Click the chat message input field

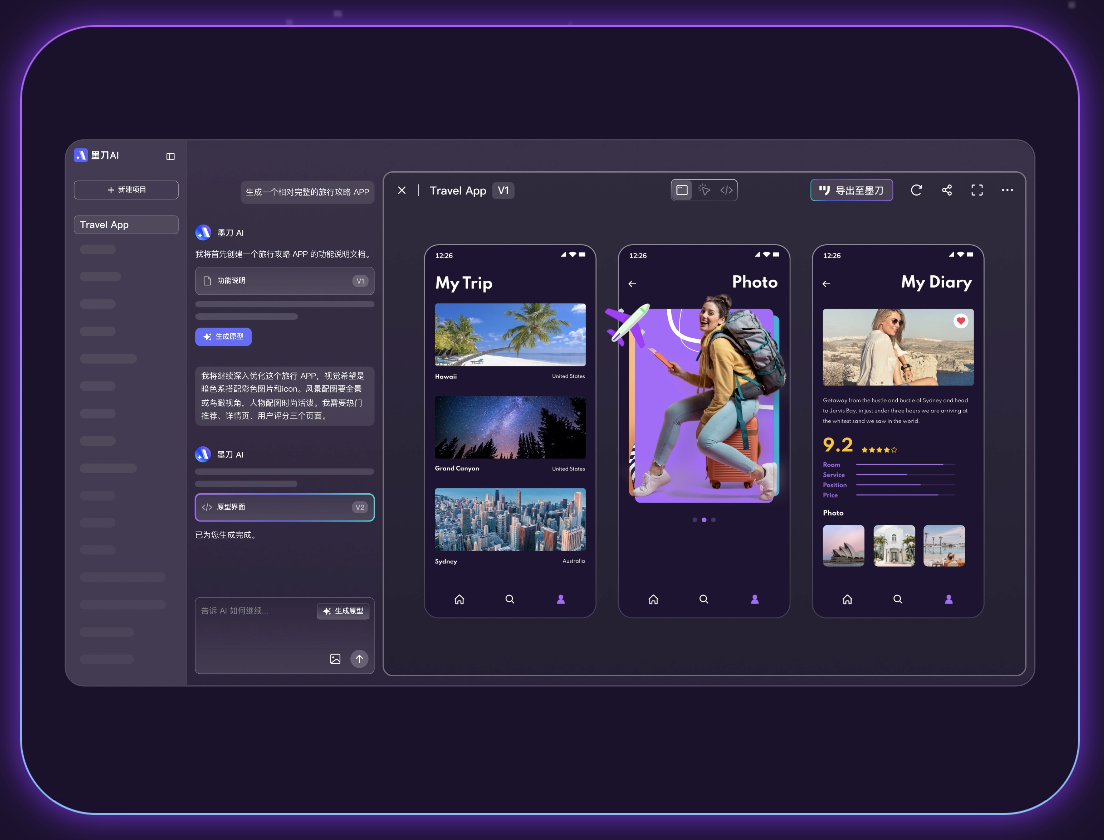[255, 611]
